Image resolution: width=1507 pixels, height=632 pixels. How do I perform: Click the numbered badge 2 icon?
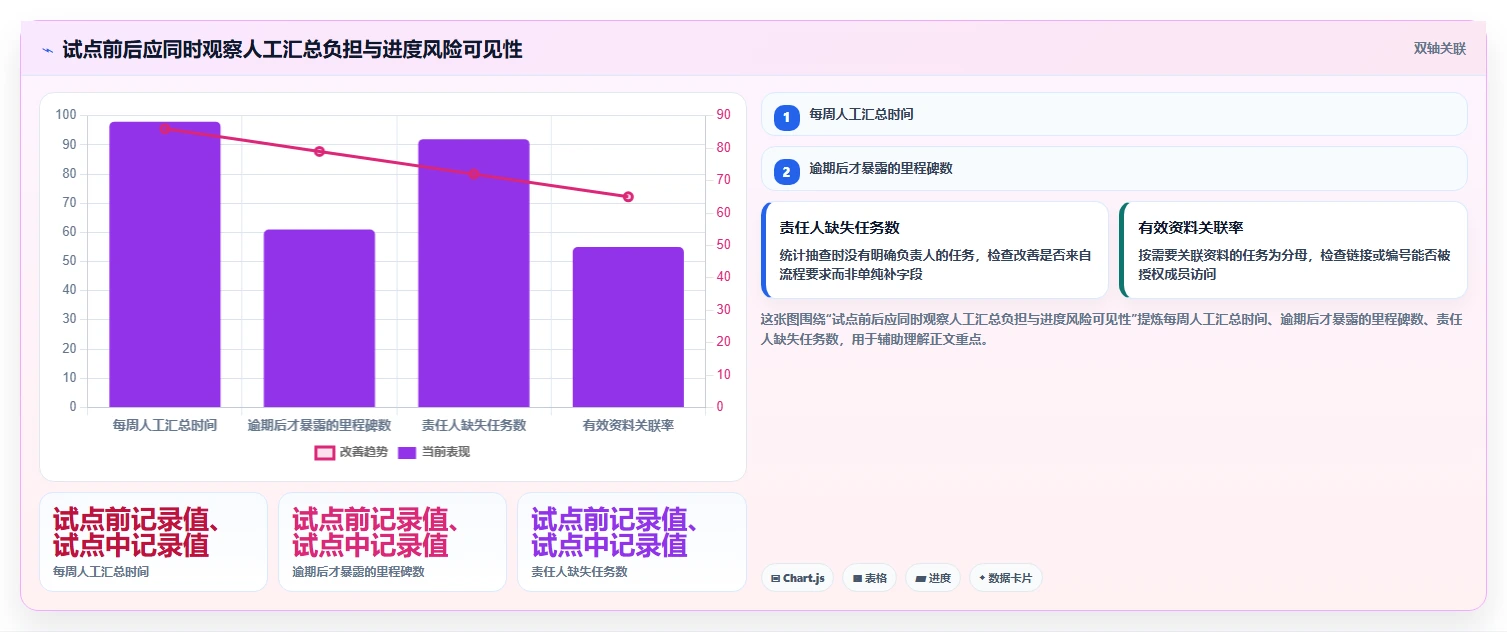(x=787, y=170)
